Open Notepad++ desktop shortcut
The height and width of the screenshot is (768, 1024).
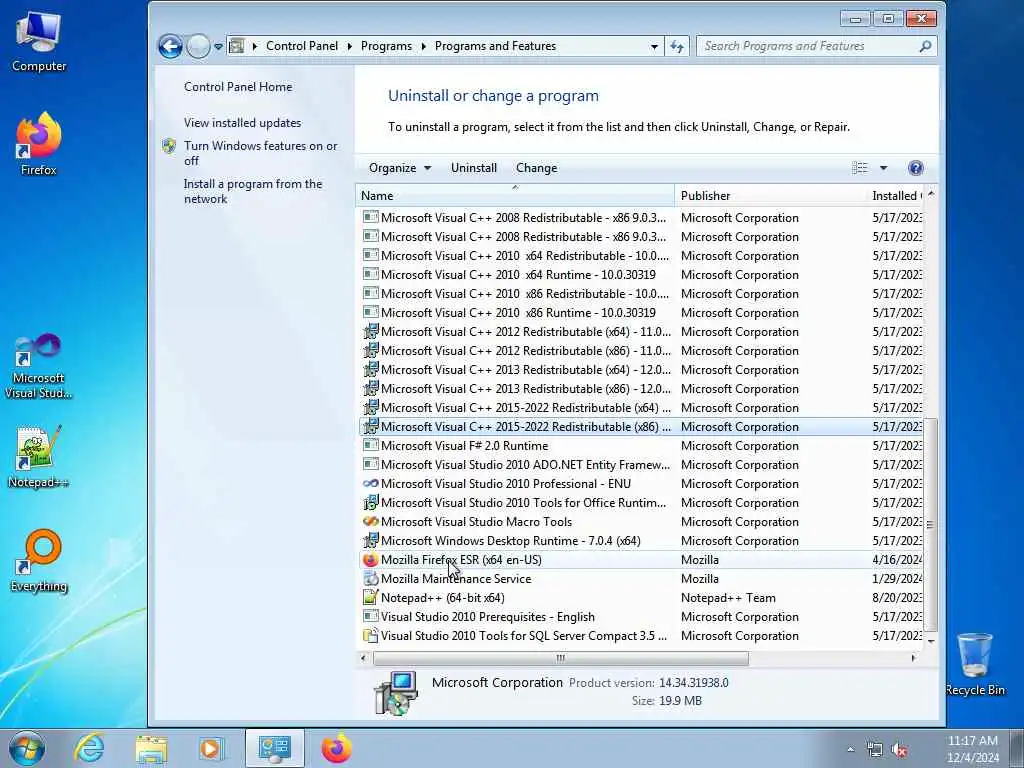[39, 456]
